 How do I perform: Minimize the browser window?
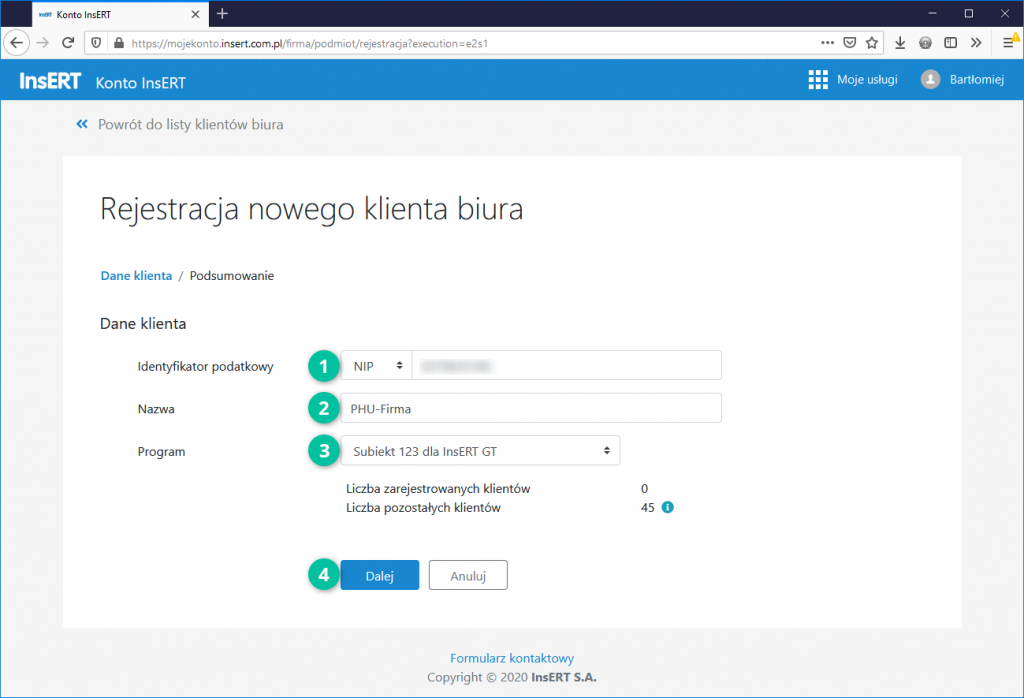point(933,13)
